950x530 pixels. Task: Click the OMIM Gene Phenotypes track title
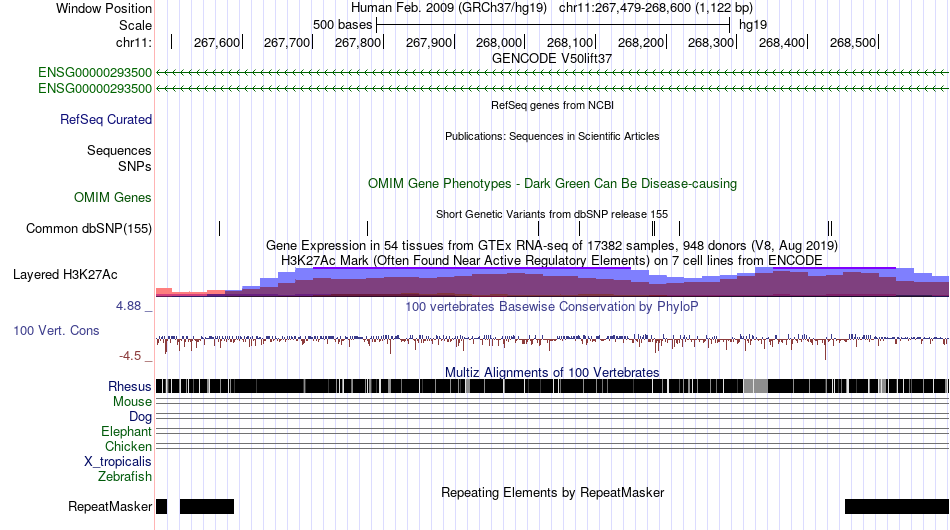(552, 184)
